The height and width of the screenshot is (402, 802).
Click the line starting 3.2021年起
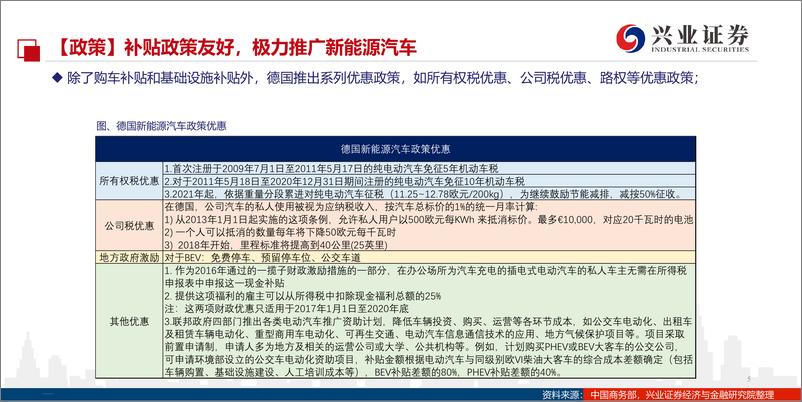pos(423,194)
